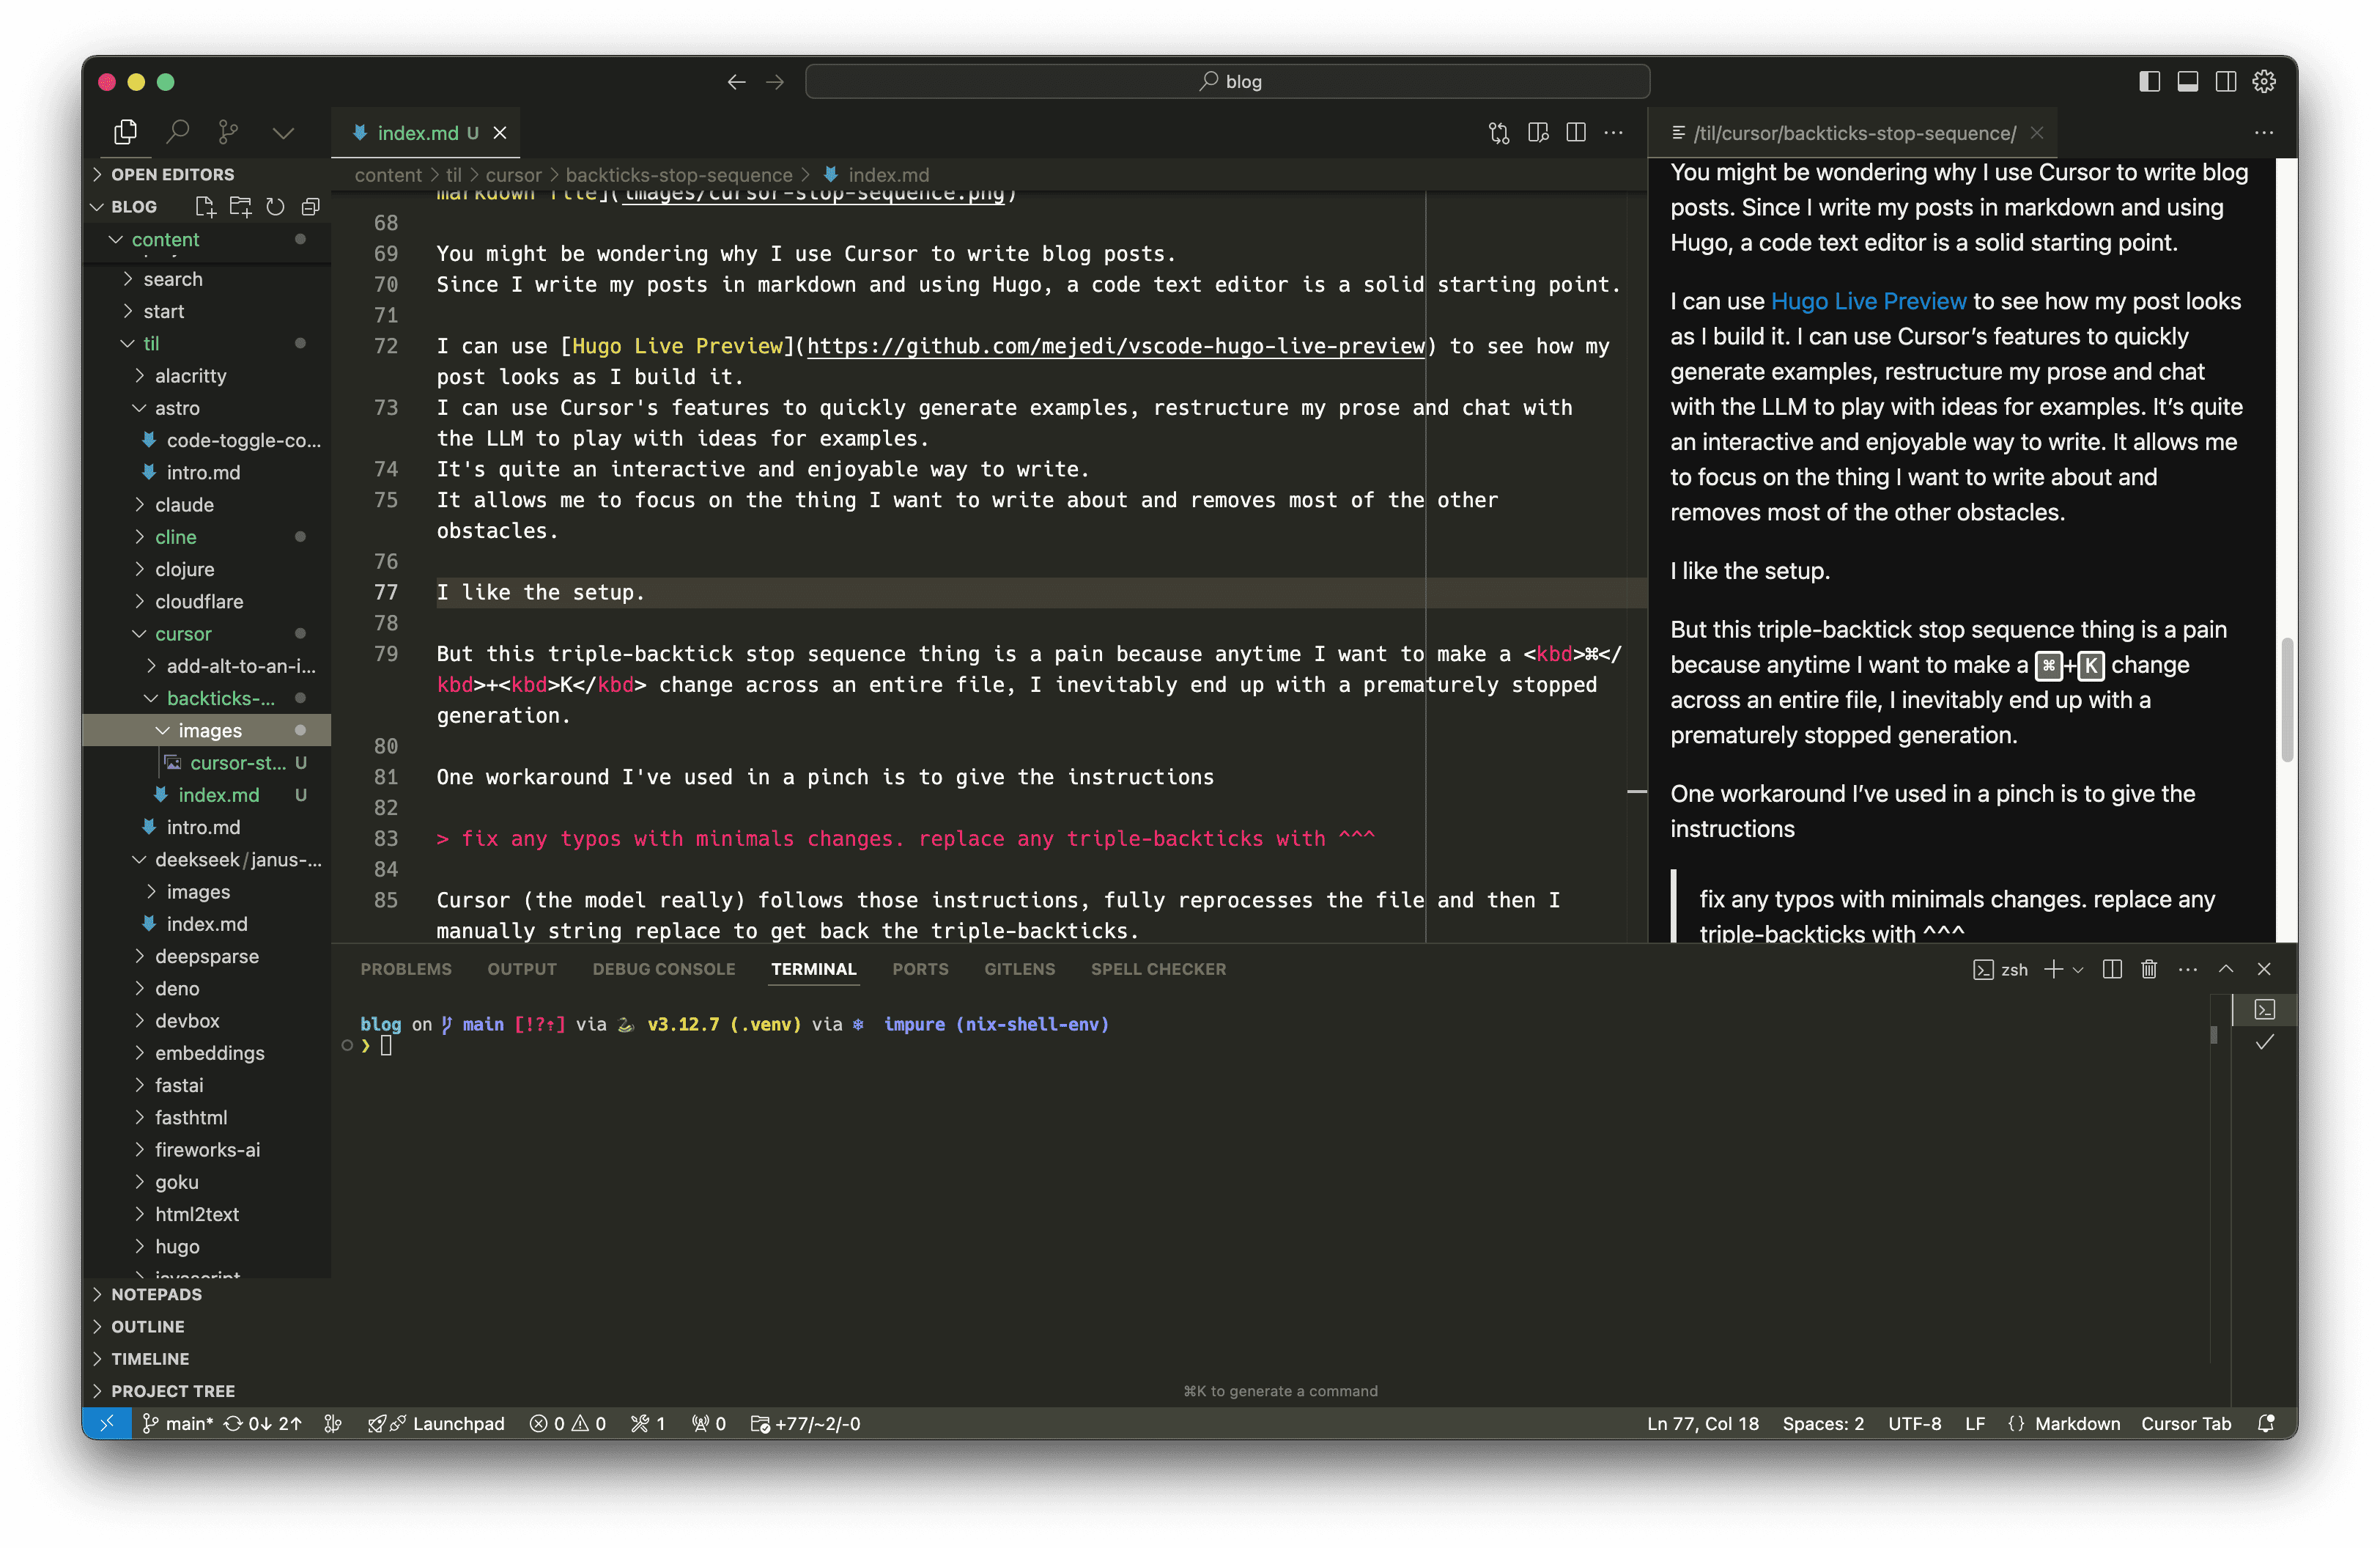Maximize the panel with caret icon
The height and width of the screenshot is (1548, 2380).
(2226, 969)
